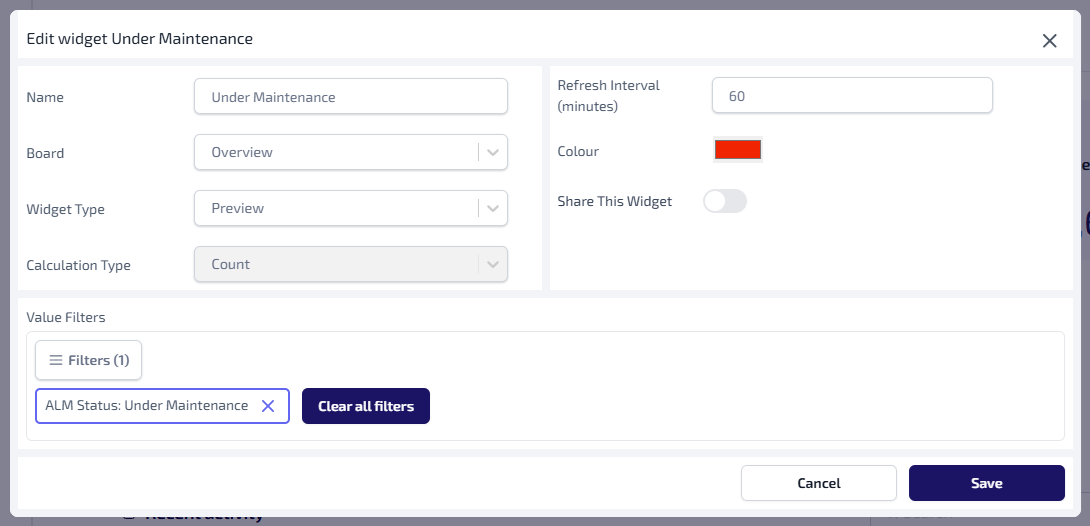Remove the ALM Status filter chip

(x=268, y=406)
